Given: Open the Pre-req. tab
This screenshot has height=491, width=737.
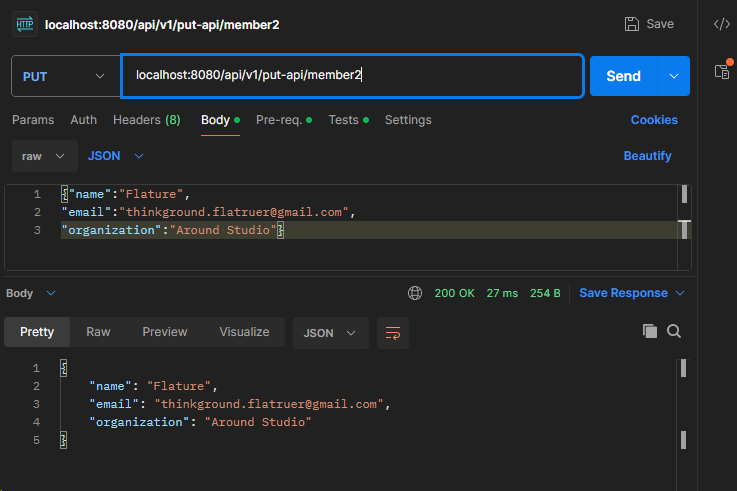Looking at the screenshot, I should pyautogui.click(x=284, y=120).
